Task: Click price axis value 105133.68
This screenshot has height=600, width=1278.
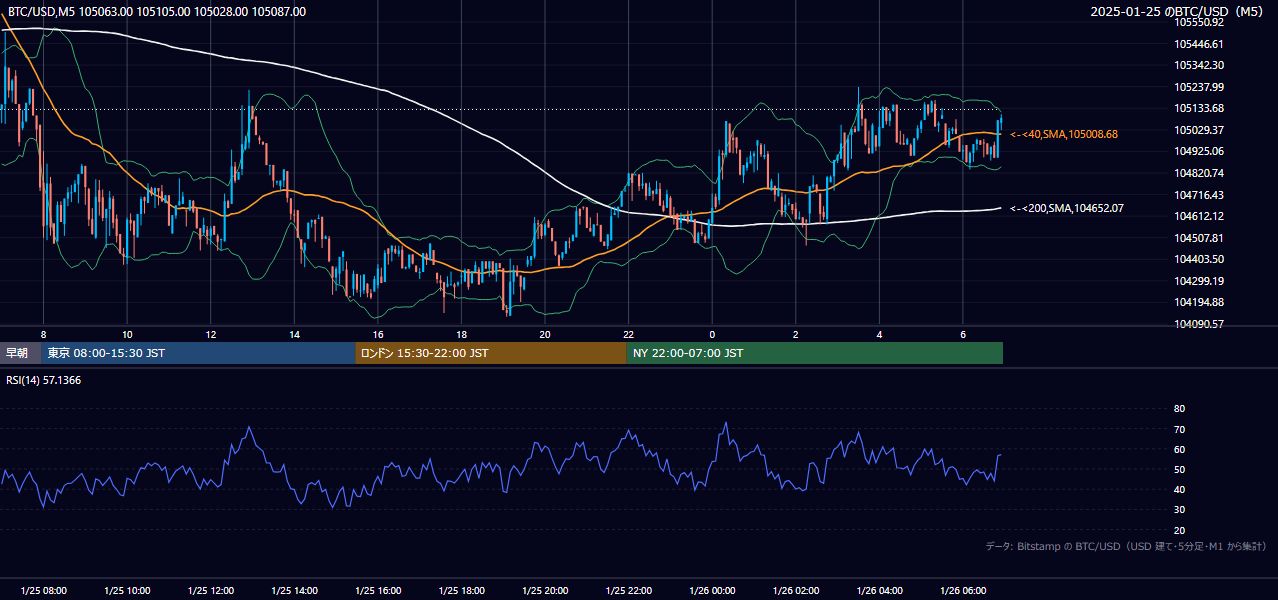Action: (x=1199, y=108)
